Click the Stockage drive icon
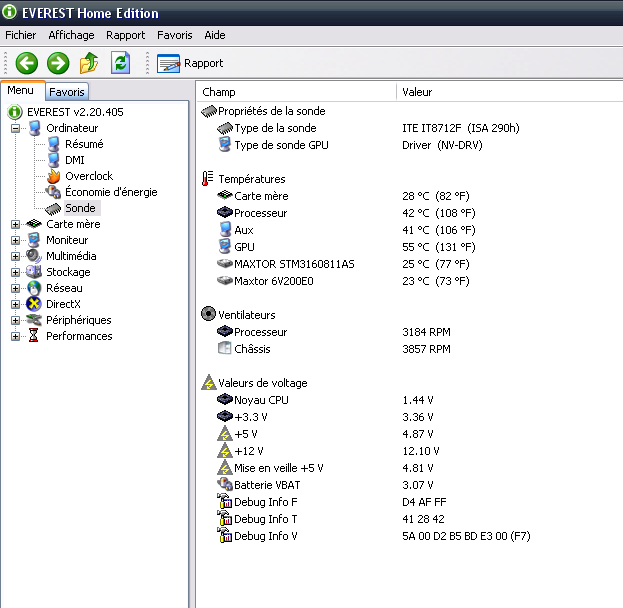Screen dimensions: 623x608 [34, 272]
